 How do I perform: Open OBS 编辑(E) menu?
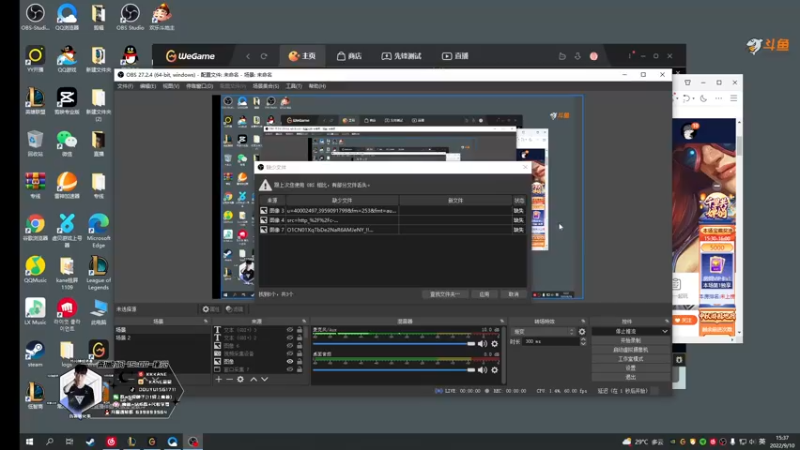[x=148, y=86]
